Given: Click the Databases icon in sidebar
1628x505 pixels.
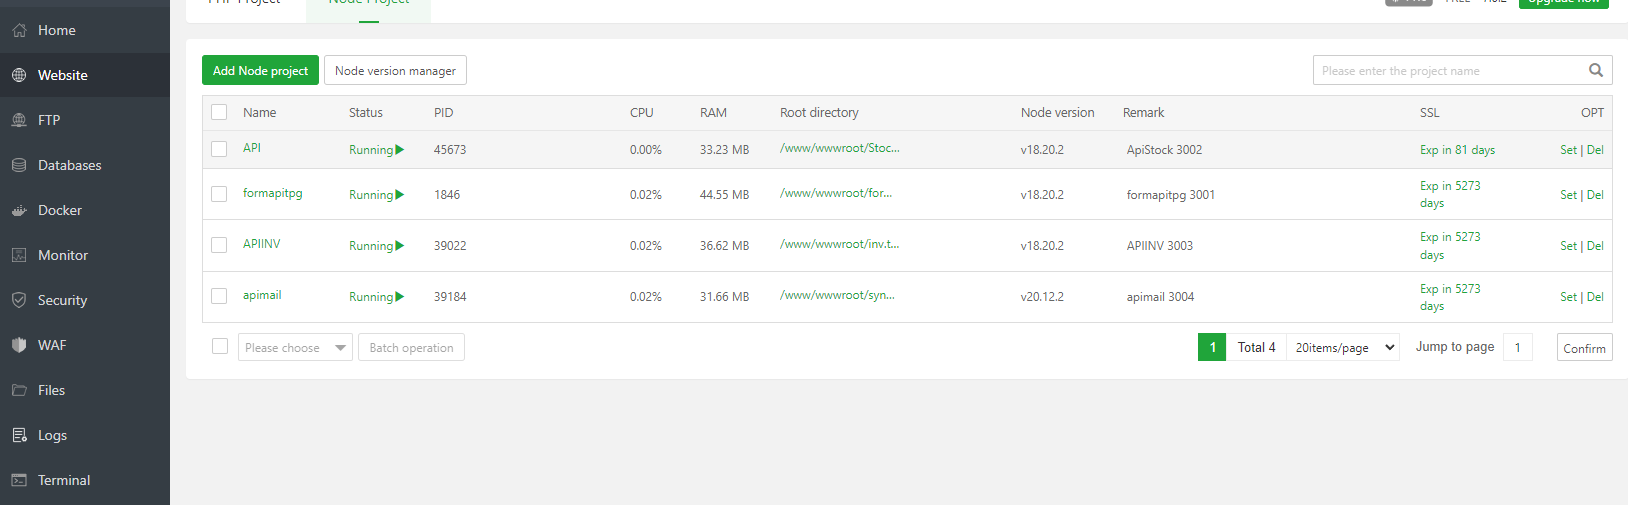Looking at the screenshot, I should (x=19, y=165).
